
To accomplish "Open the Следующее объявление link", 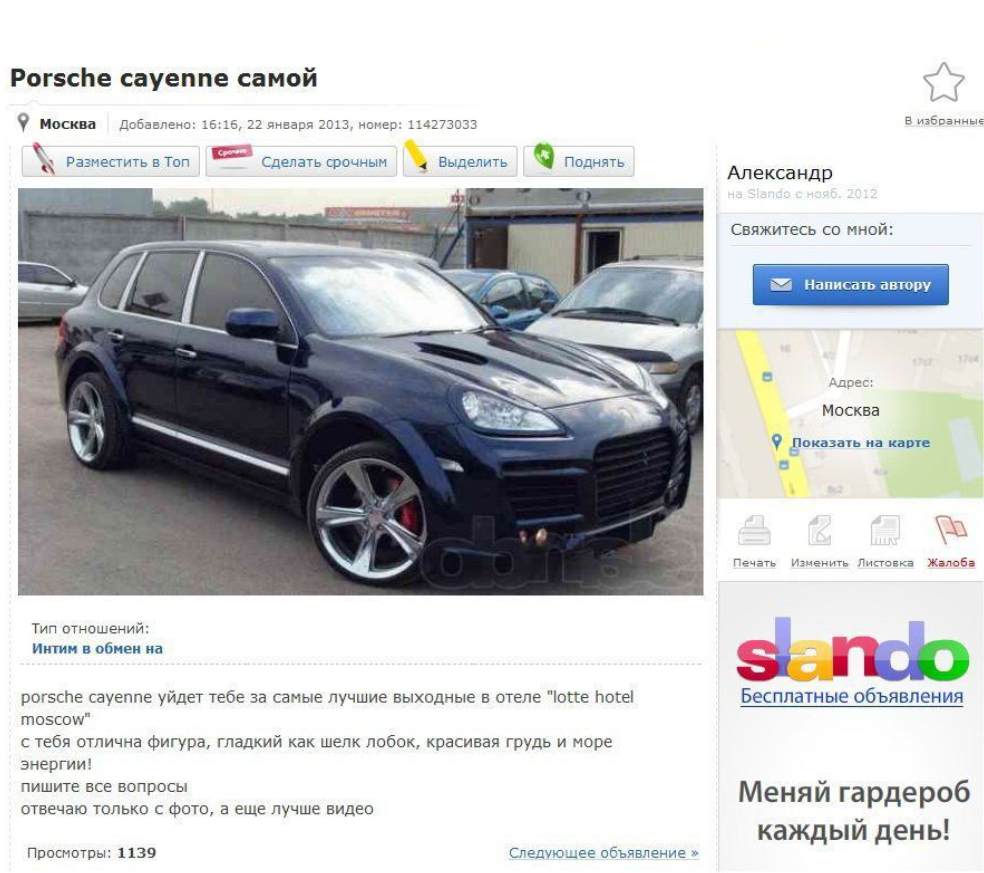I will tap(604, 853).
